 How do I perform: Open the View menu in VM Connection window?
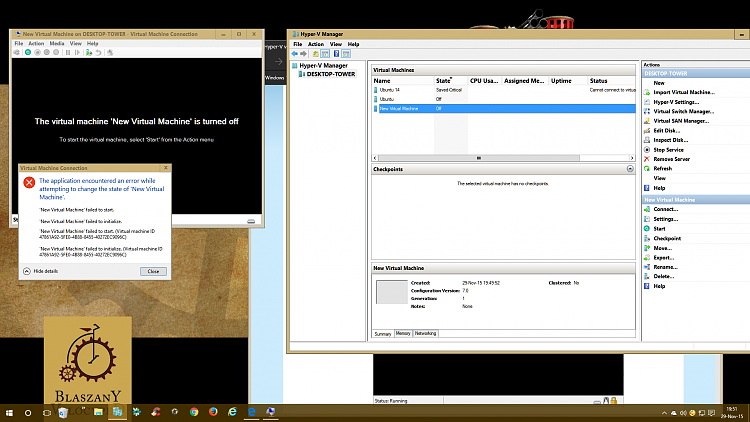pyautogui.click(x=76, y=44)
